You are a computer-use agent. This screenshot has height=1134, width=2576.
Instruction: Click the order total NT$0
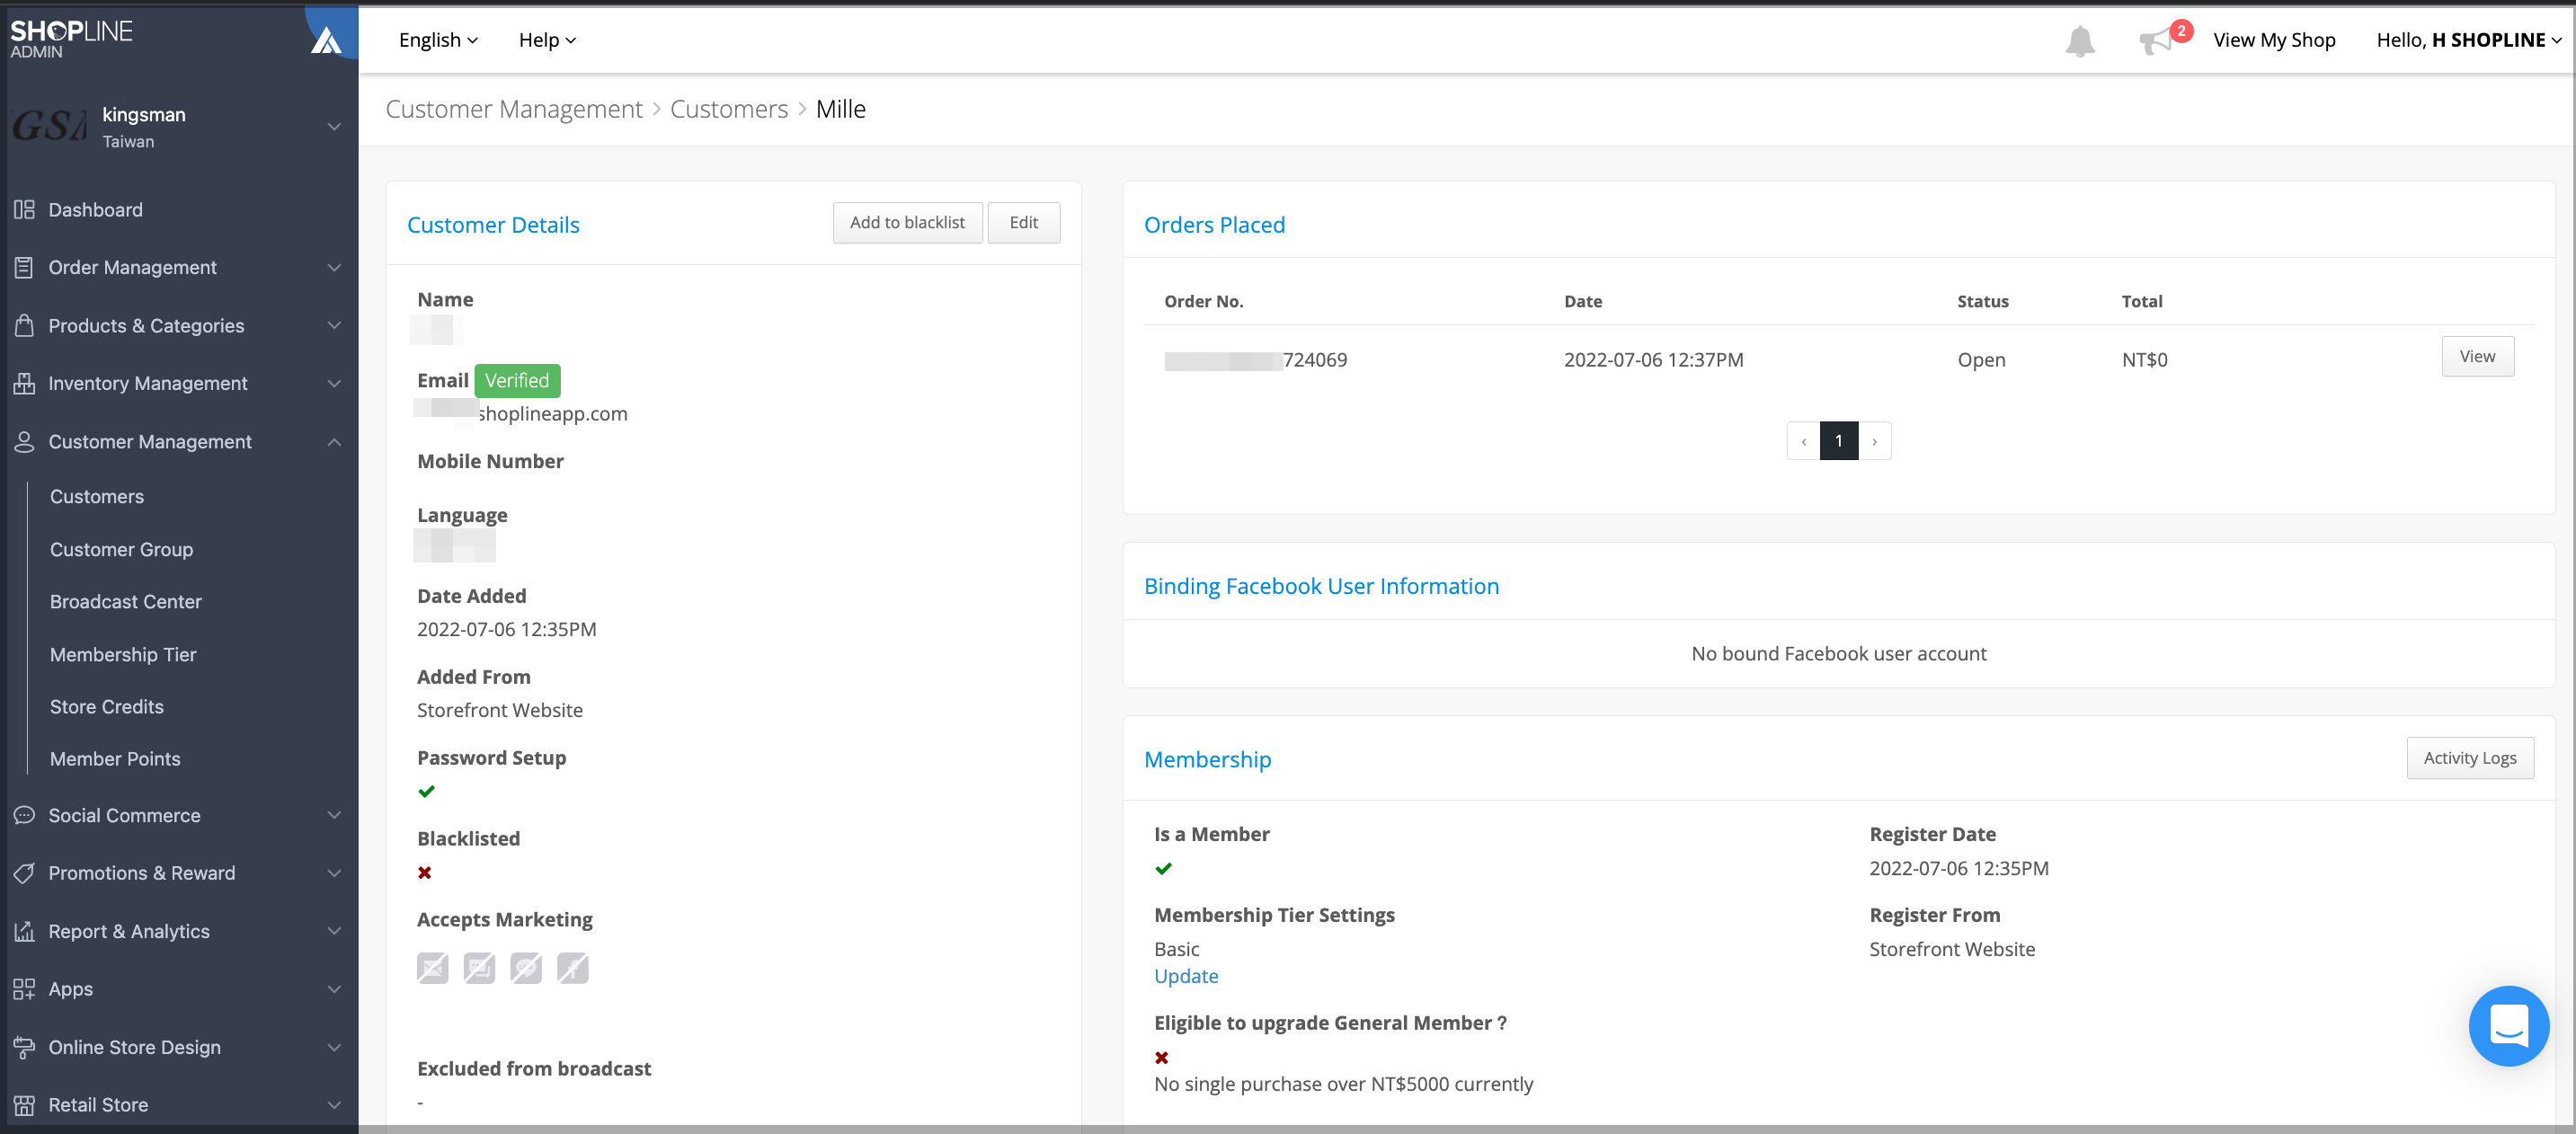click(x=2144, y=360)
